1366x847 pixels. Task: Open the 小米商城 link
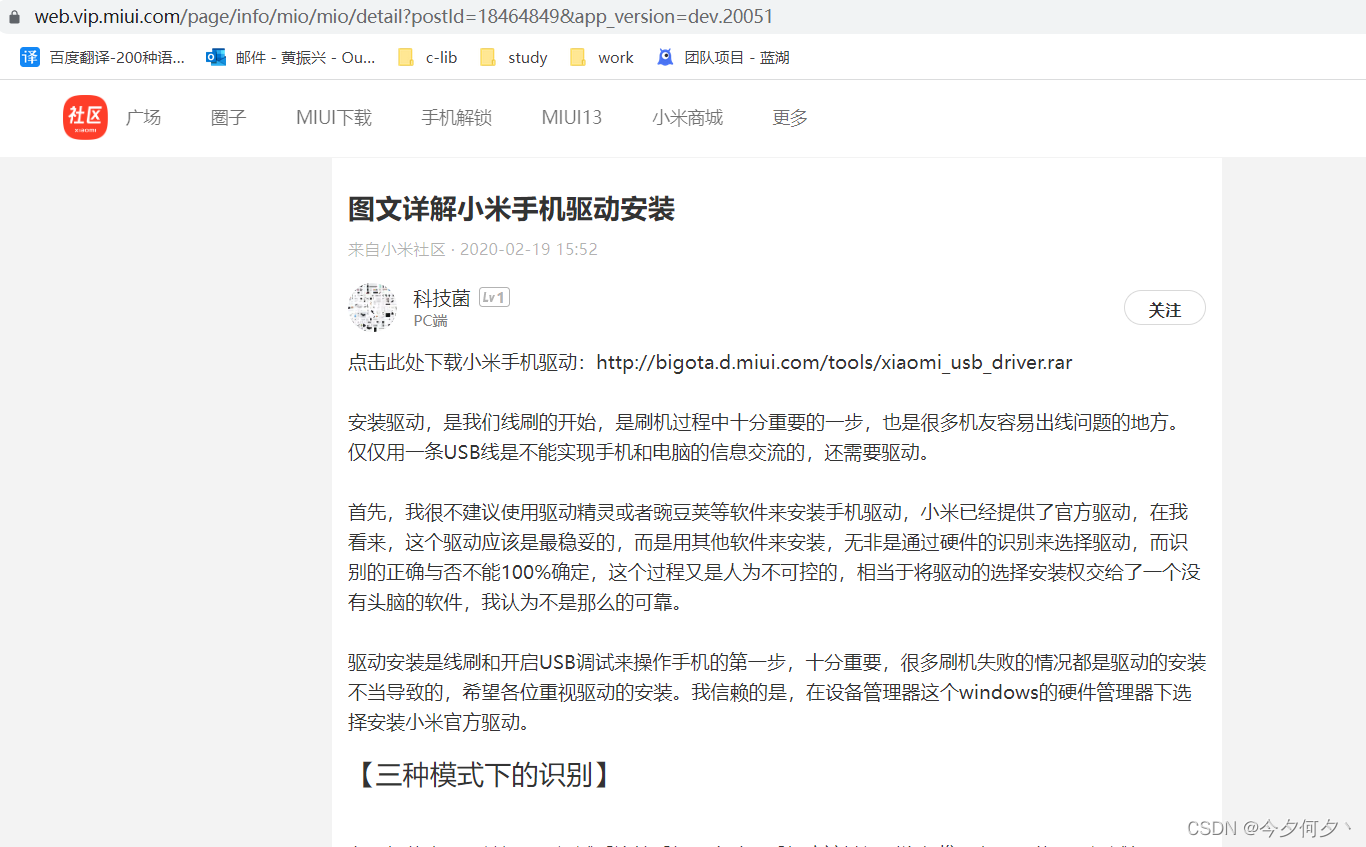click(687, 118)
